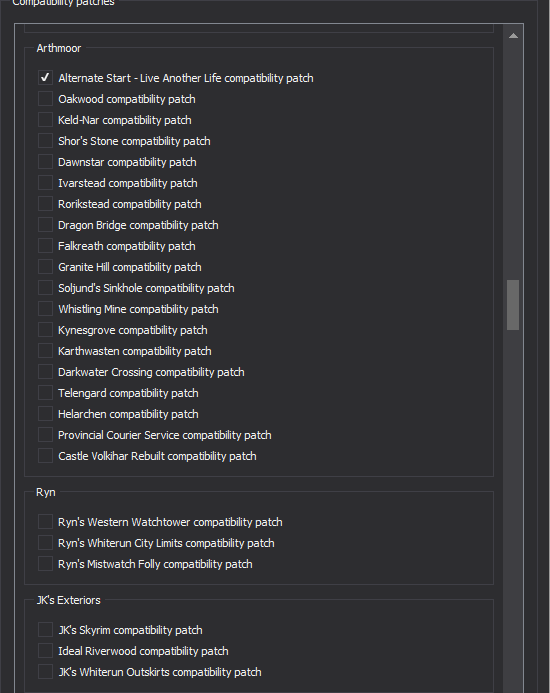Uncheck Alternate Start - Live Another Life patch
The width and height of the screenshot is (550, 693).
tap(45, 78)
